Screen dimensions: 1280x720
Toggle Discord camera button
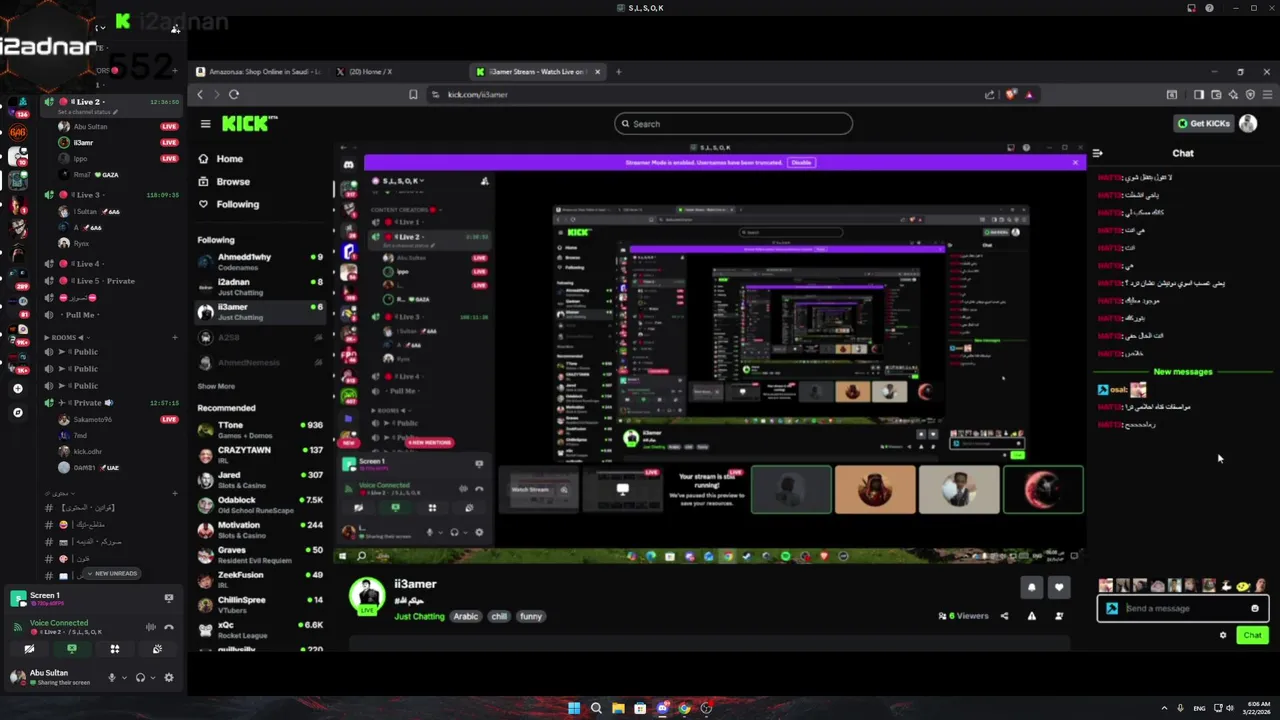(29, 649)
